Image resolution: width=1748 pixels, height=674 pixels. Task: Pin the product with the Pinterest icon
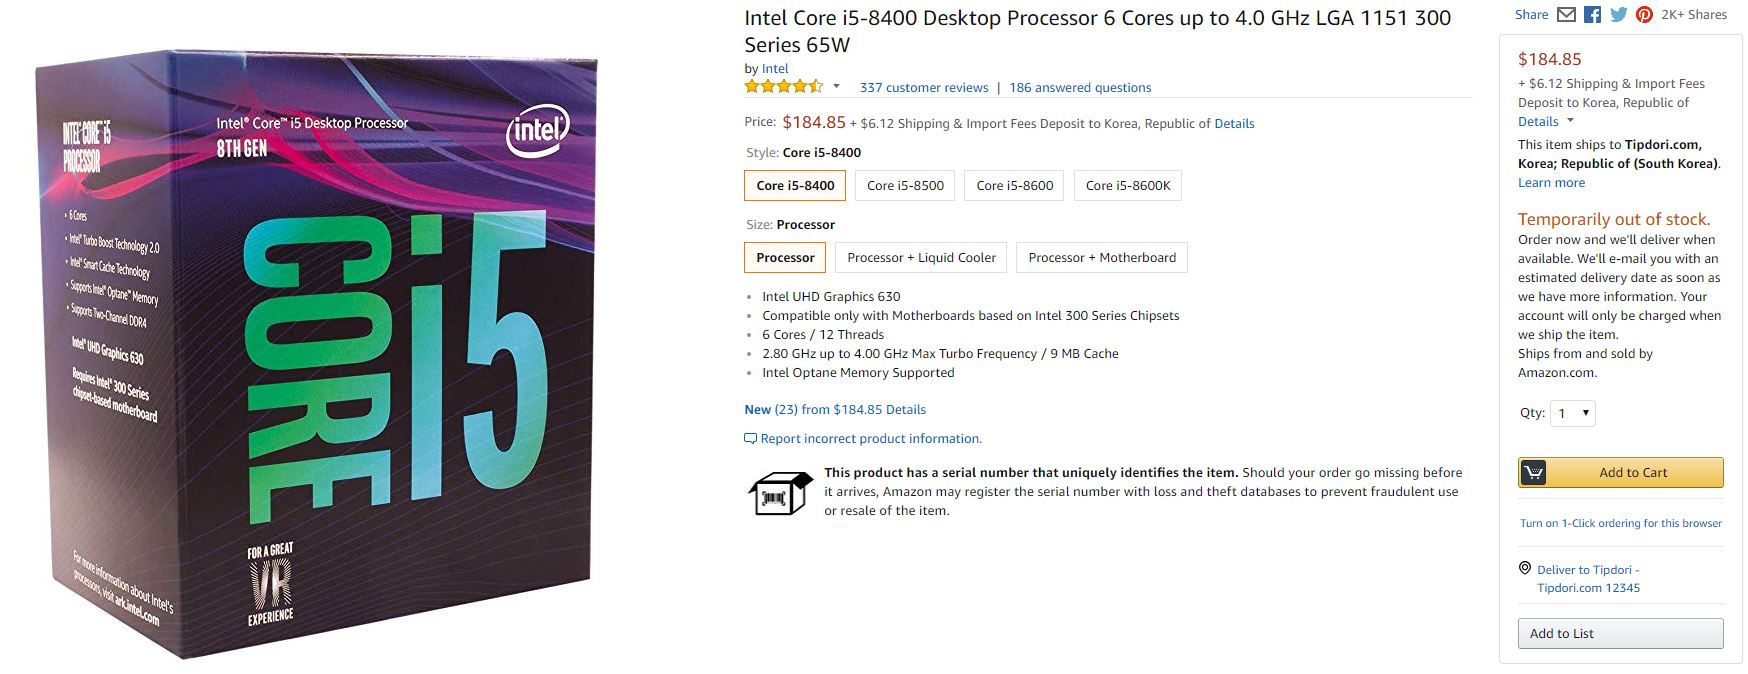[1644, 15]
